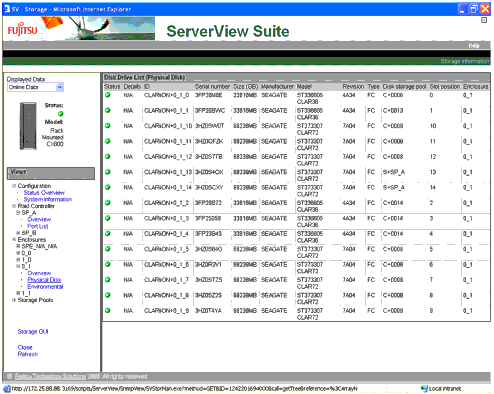The width and height of the screenshot is (494, 394).
Task: Click the Fujitsu logo in the header
Action: (22, 29)
